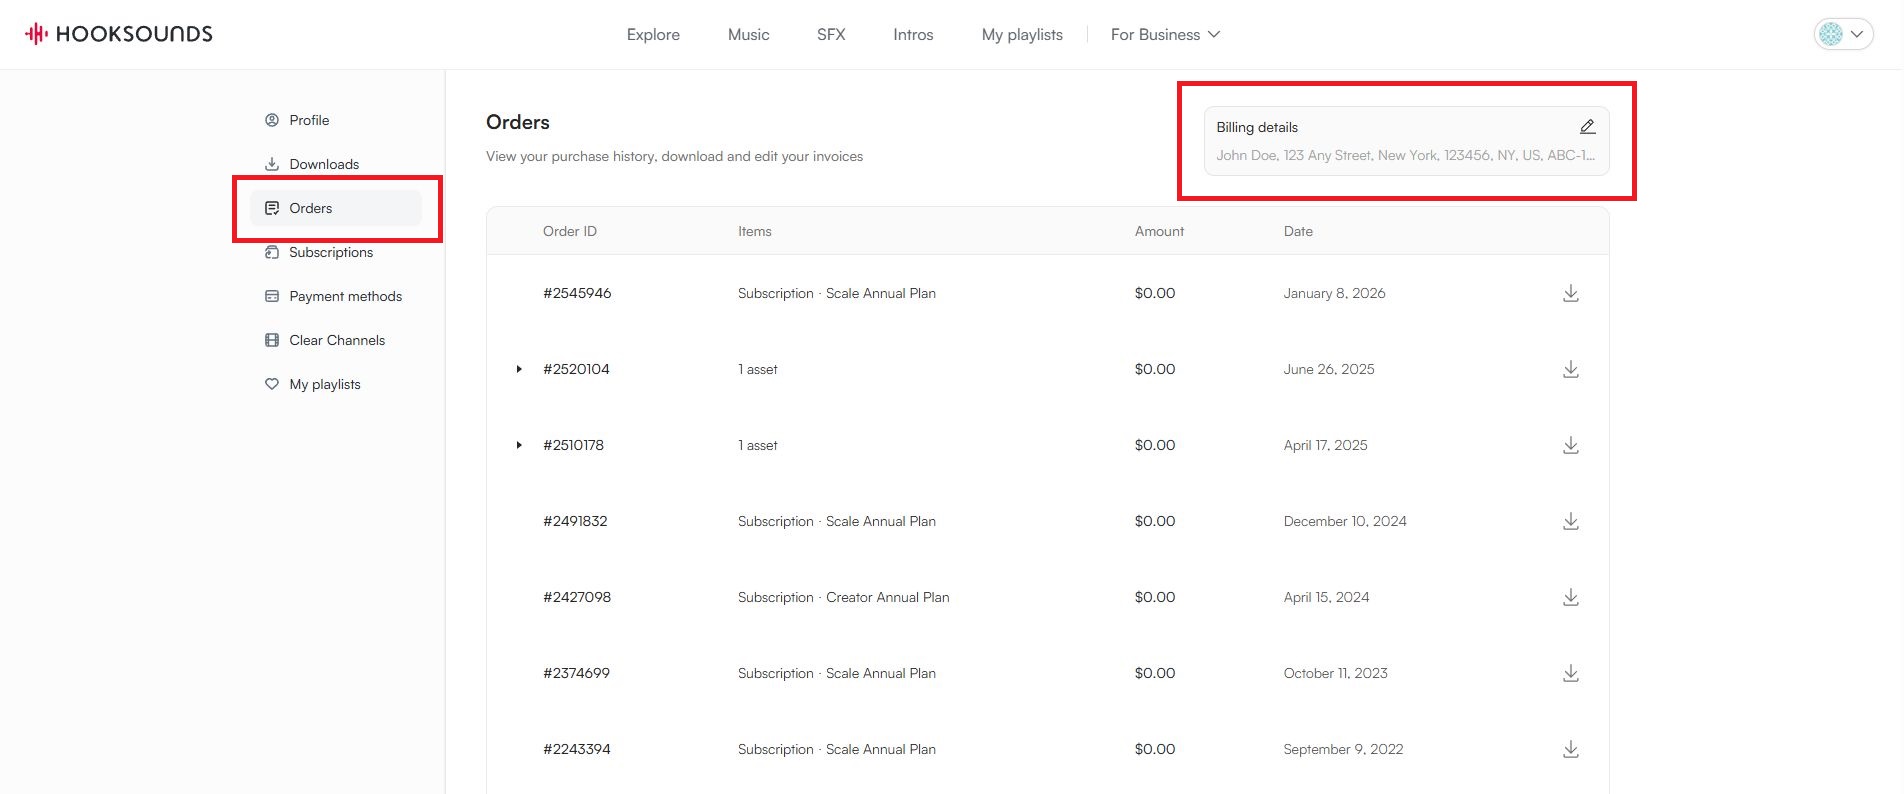1904x794 pixels.
Task: Download invoice for order #2243394
Action: click(1570, 749)
